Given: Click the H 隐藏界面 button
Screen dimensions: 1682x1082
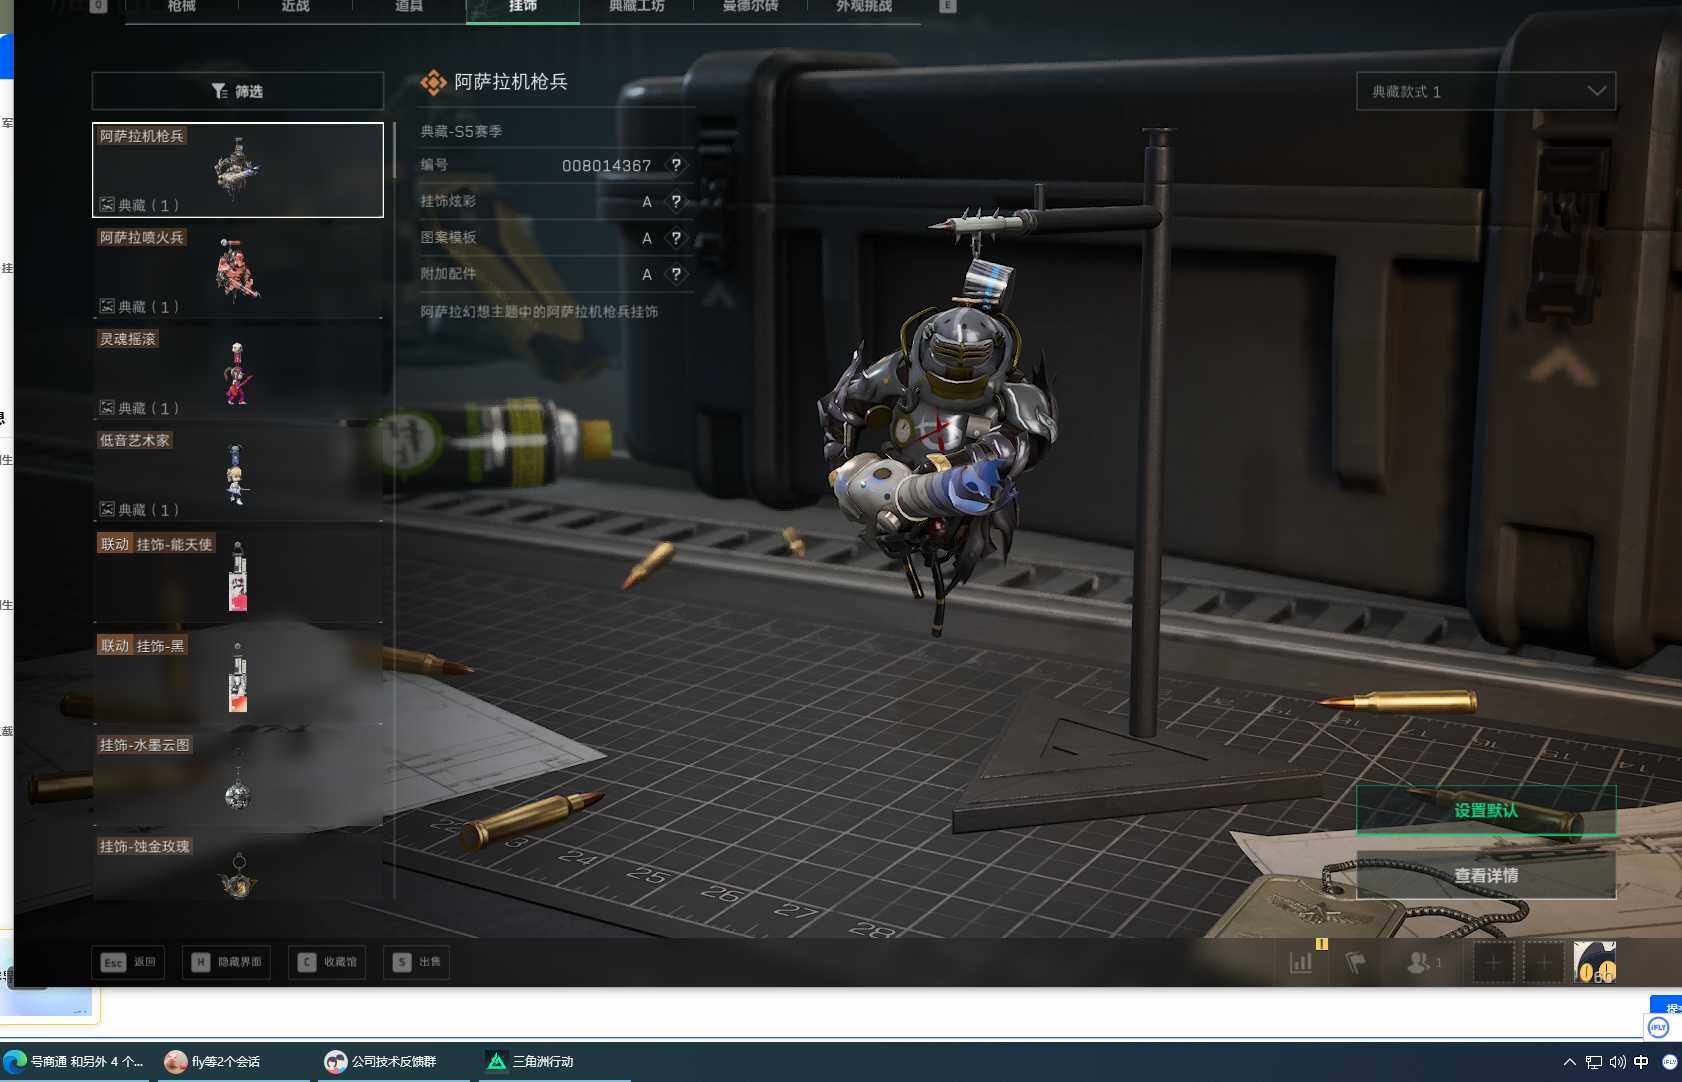Looking at the screenshot, I should (x=227, y=962).
